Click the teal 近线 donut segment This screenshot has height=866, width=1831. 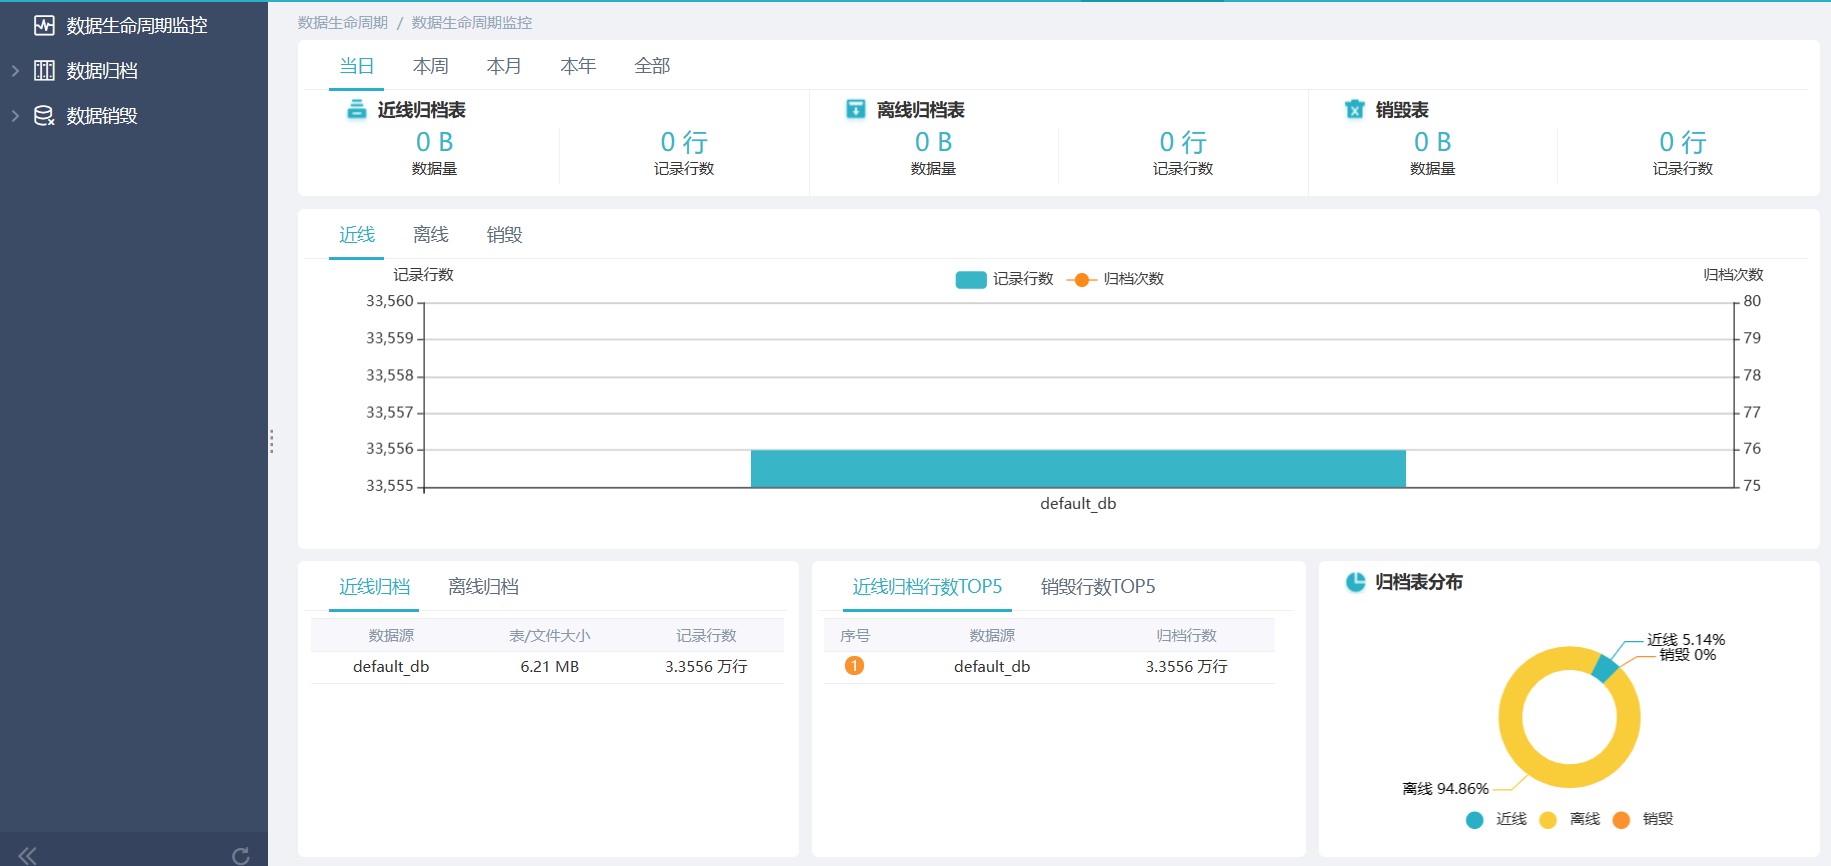click(1604, 668)
